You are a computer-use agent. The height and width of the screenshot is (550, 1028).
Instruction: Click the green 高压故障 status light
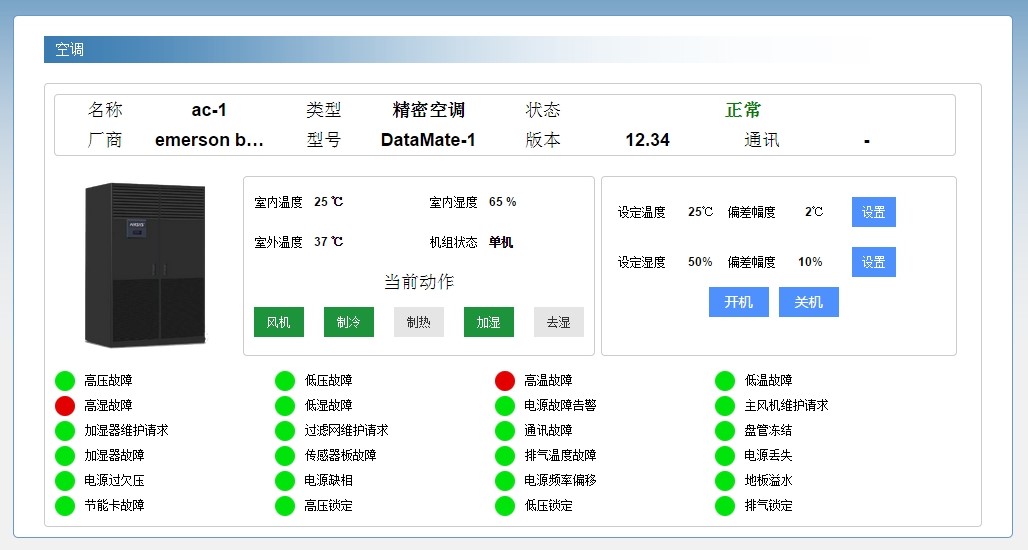[x=65, y=380]
